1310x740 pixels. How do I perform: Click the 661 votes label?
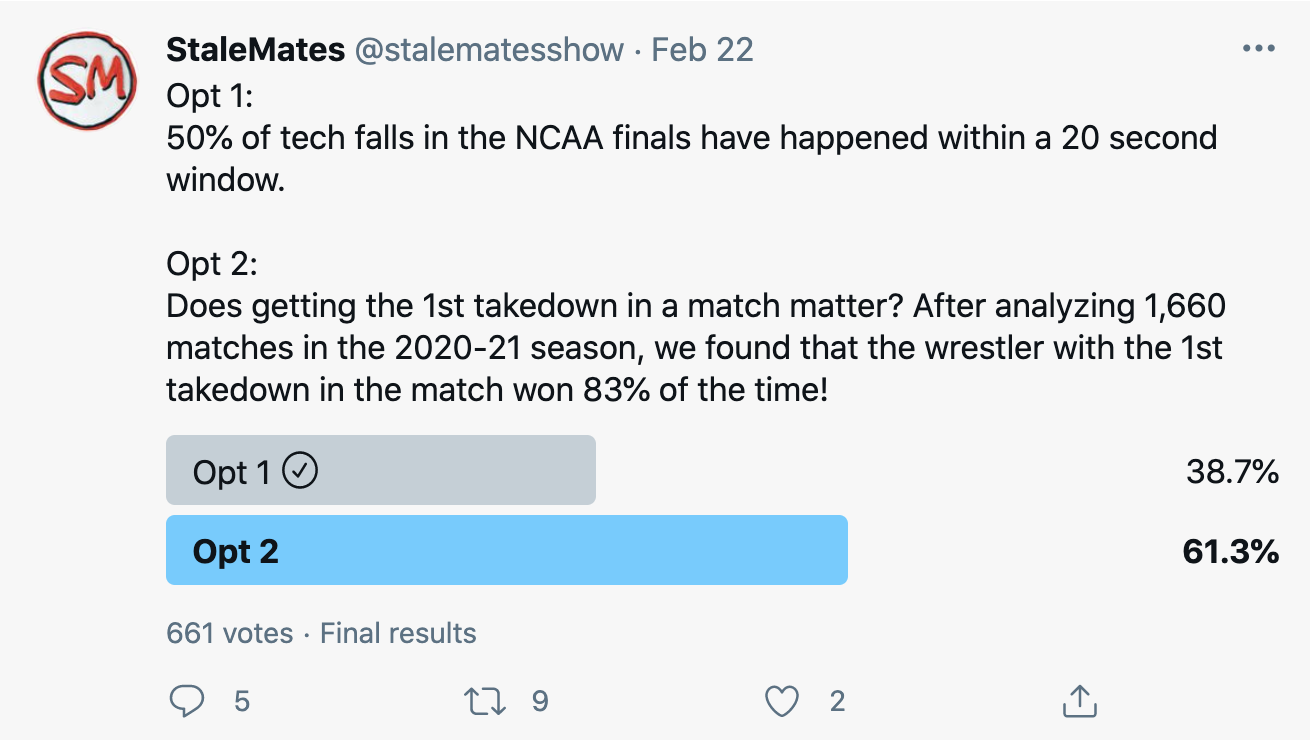tap(230, 633)
